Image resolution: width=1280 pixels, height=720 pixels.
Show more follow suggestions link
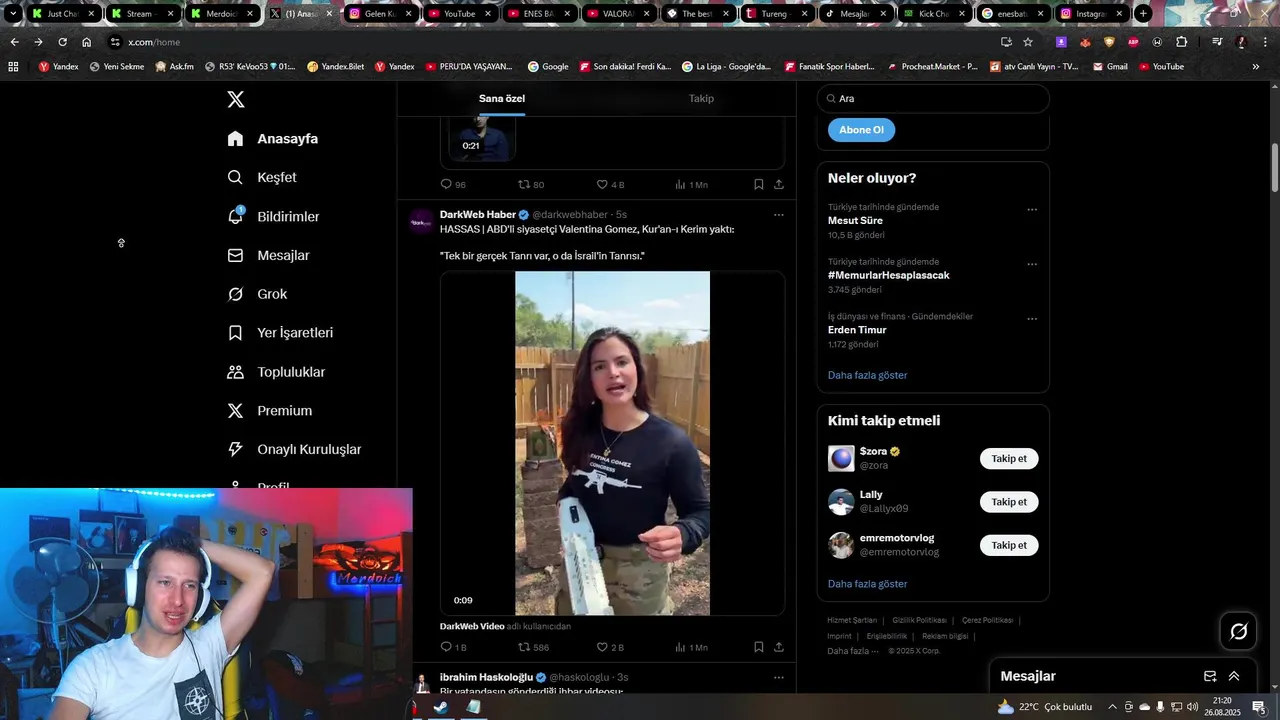pyautogui.click(x=867, y=584)
